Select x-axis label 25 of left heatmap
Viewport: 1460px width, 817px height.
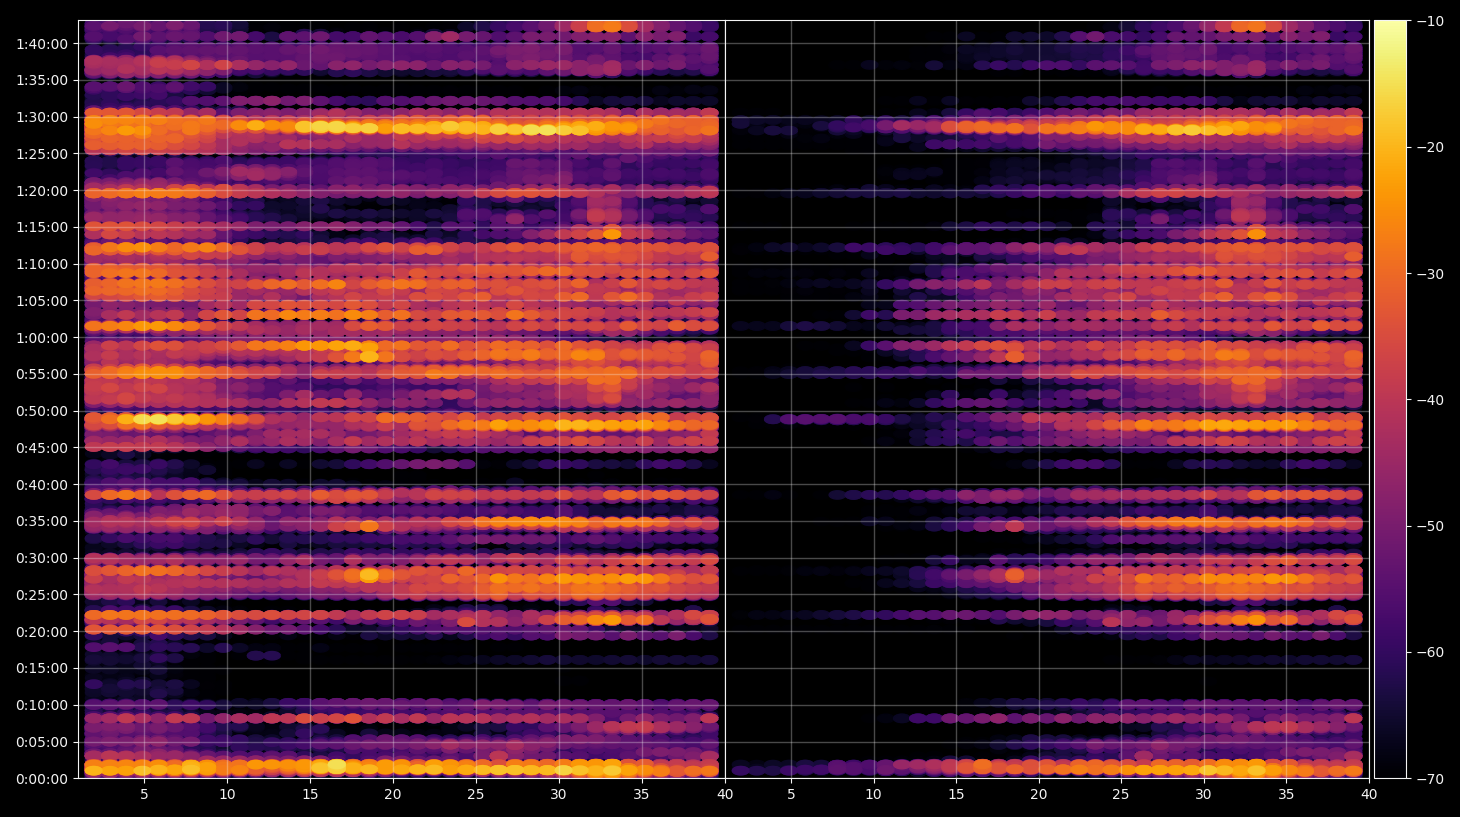(475, 795)
